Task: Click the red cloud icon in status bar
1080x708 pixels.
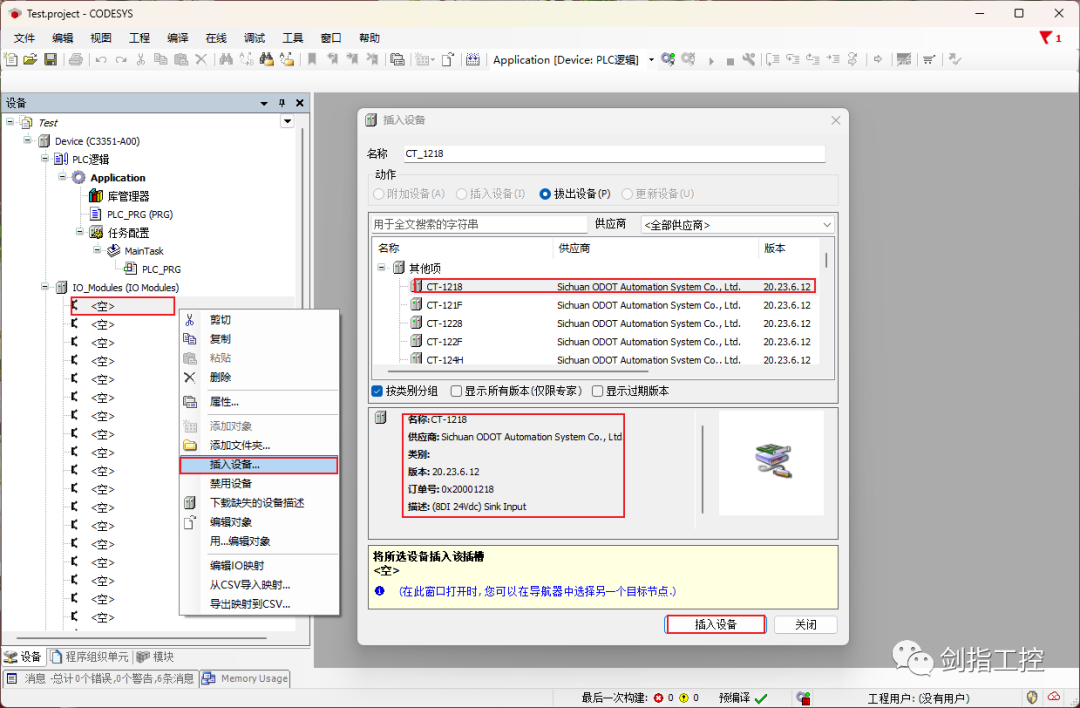Action: [x=1054, y=697]
